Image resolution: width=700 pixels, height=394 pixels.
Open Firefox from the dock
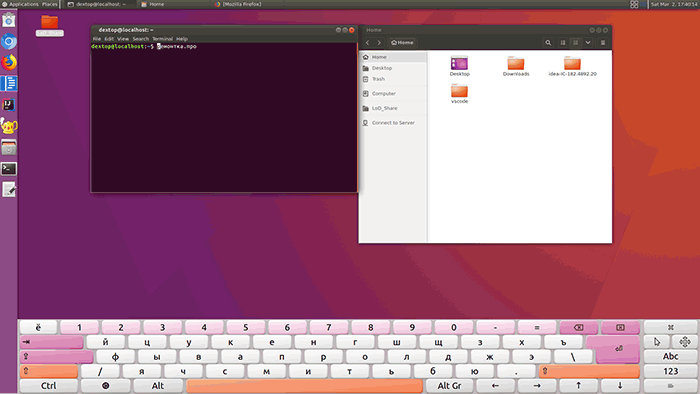(8, 62)
